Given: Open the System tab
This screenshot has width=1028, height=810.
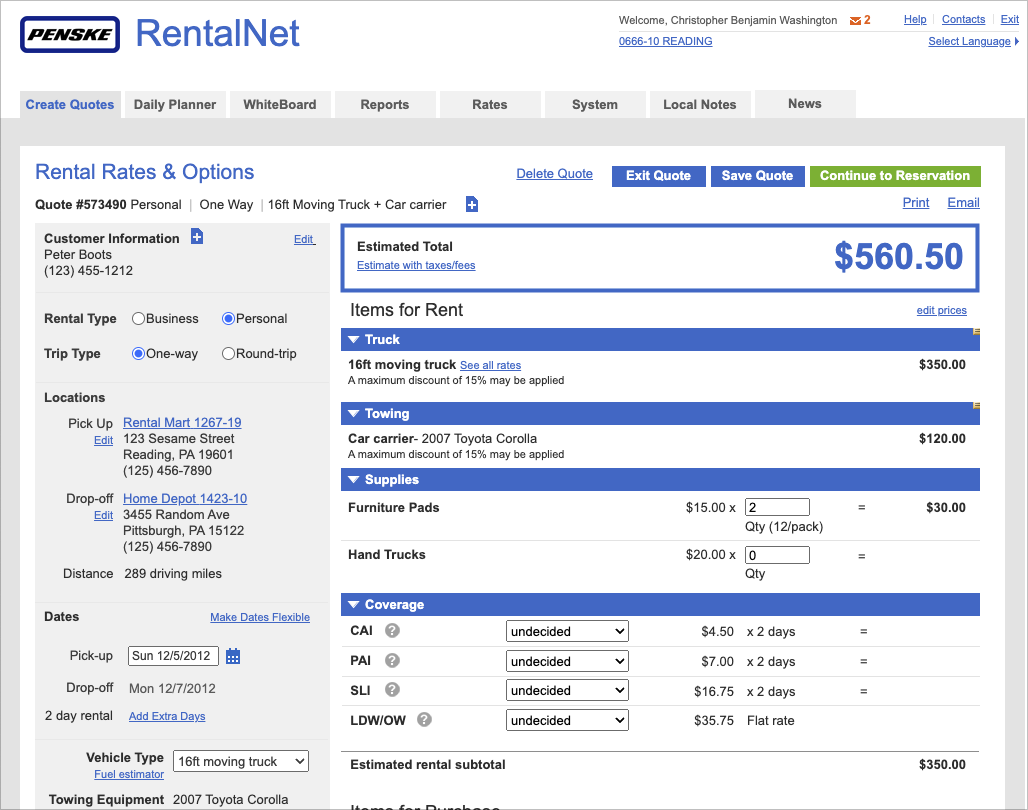Looking at the screenshot, I should click(595, 104).
